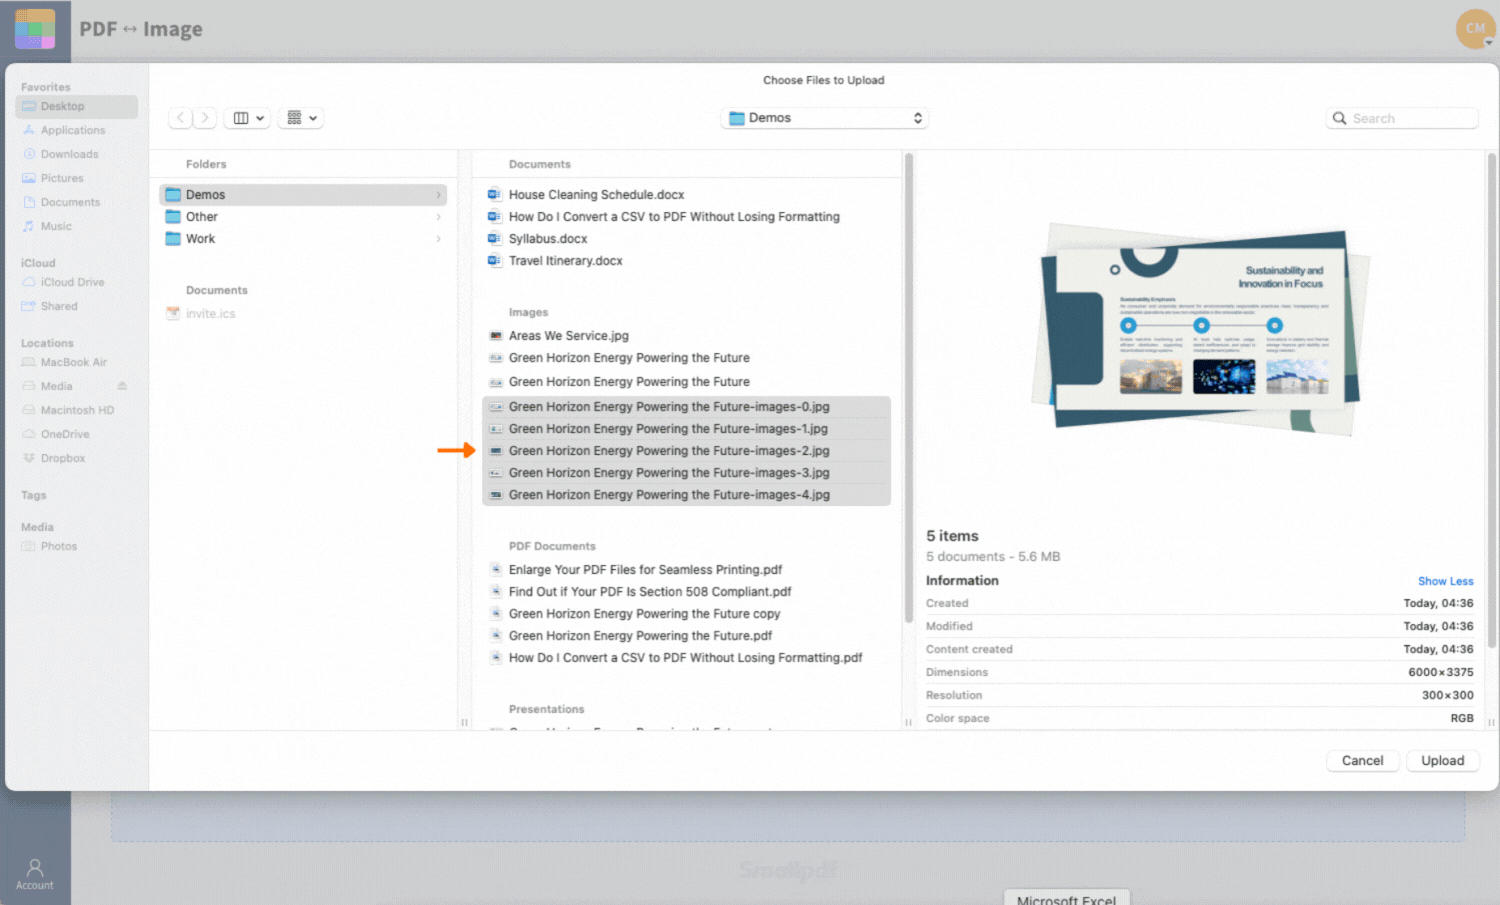Click the eject icon next to Media
This screenshot has height=905, width=1500.
[x=120, y=386]
